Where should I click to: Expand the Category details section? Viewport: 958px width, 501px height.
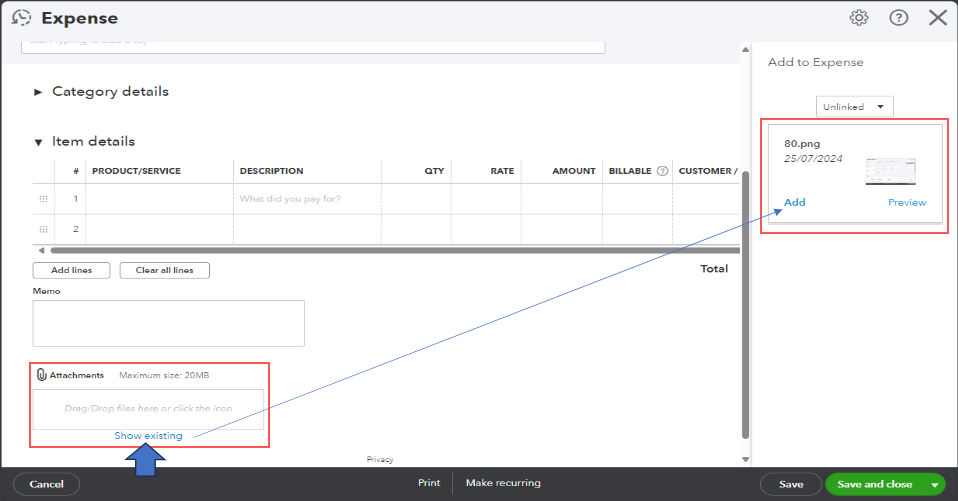point(38,92)
